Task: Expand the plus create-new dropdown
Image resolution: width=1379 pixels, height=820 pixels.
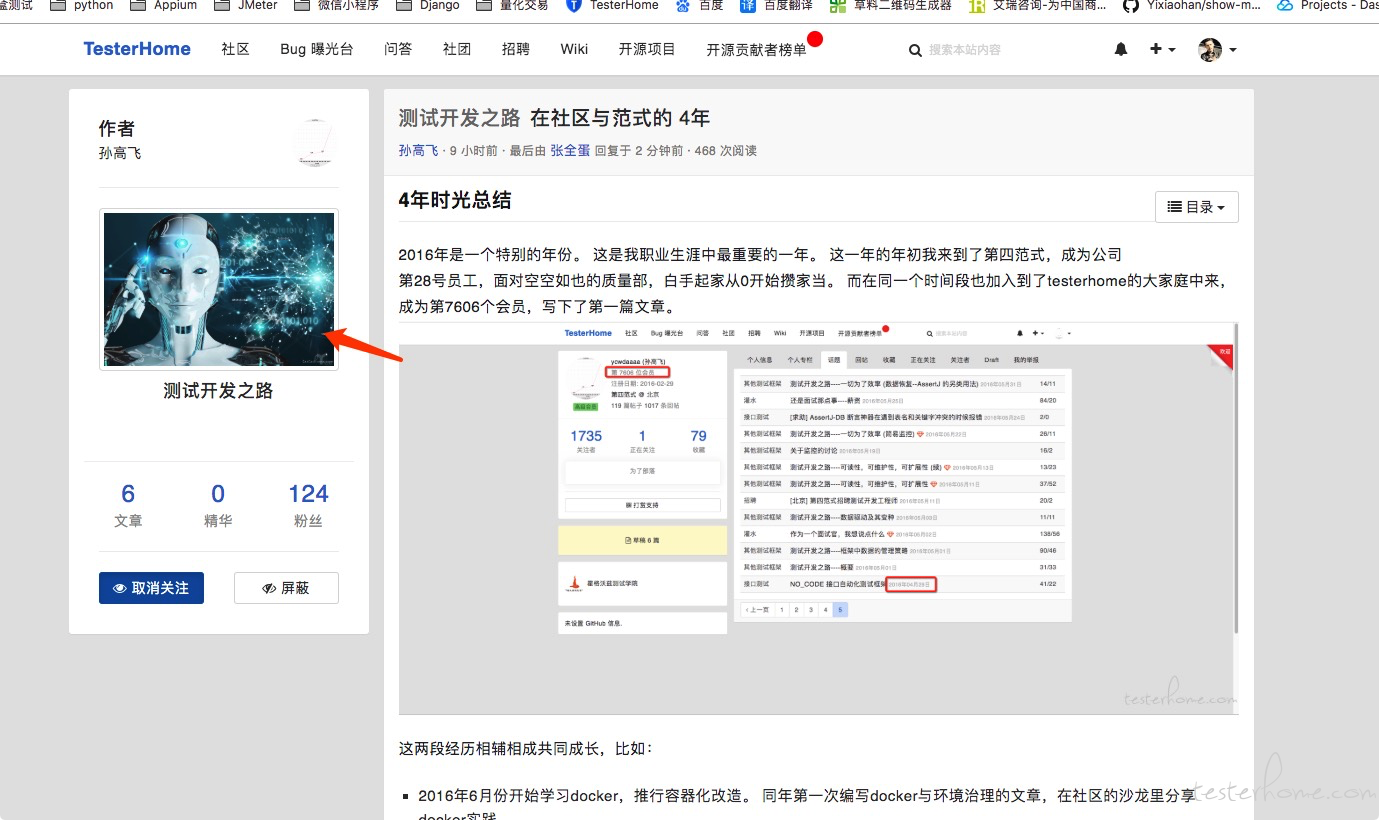Action: point(1162,49)
